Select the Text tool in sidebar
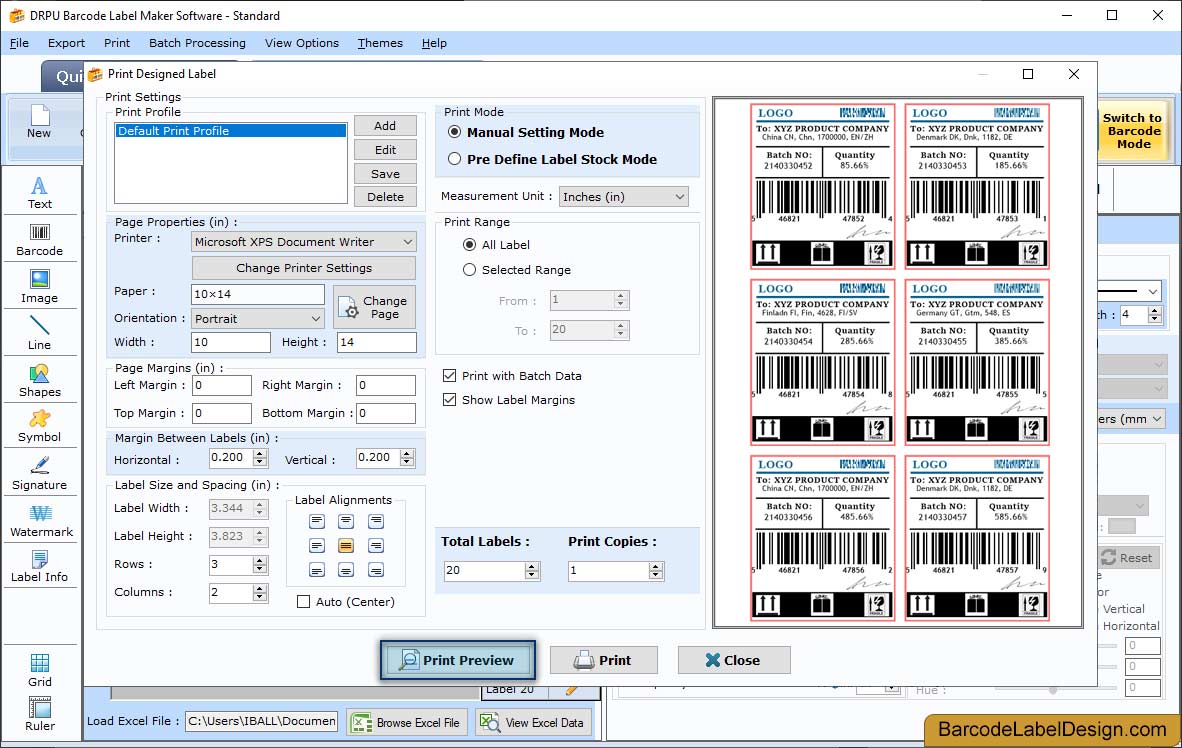The image size is (1182, 748). (39, 192)
